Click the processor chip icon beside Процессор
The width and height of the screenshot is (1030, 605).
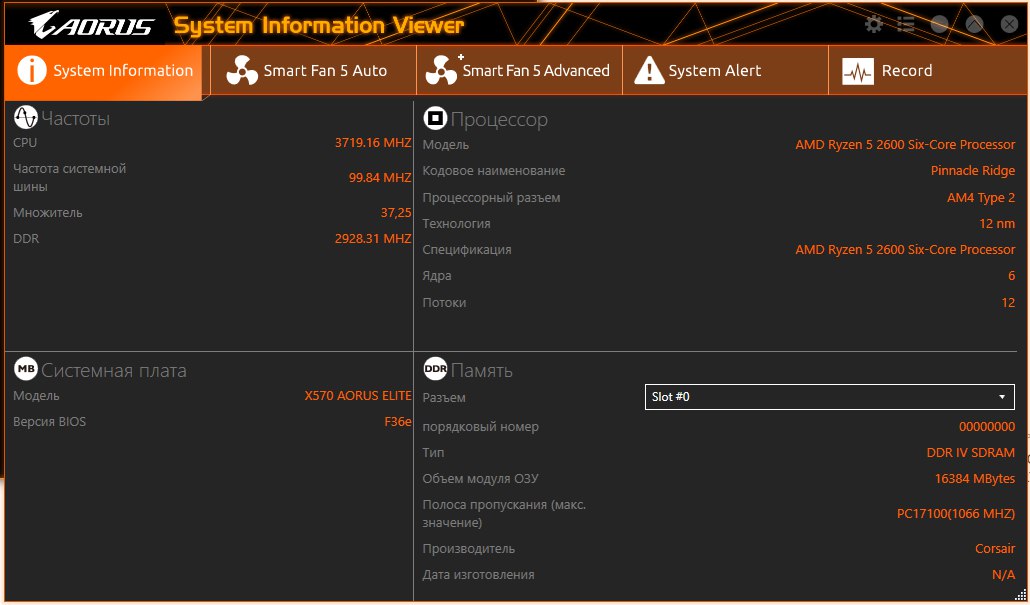click(435, 118)
